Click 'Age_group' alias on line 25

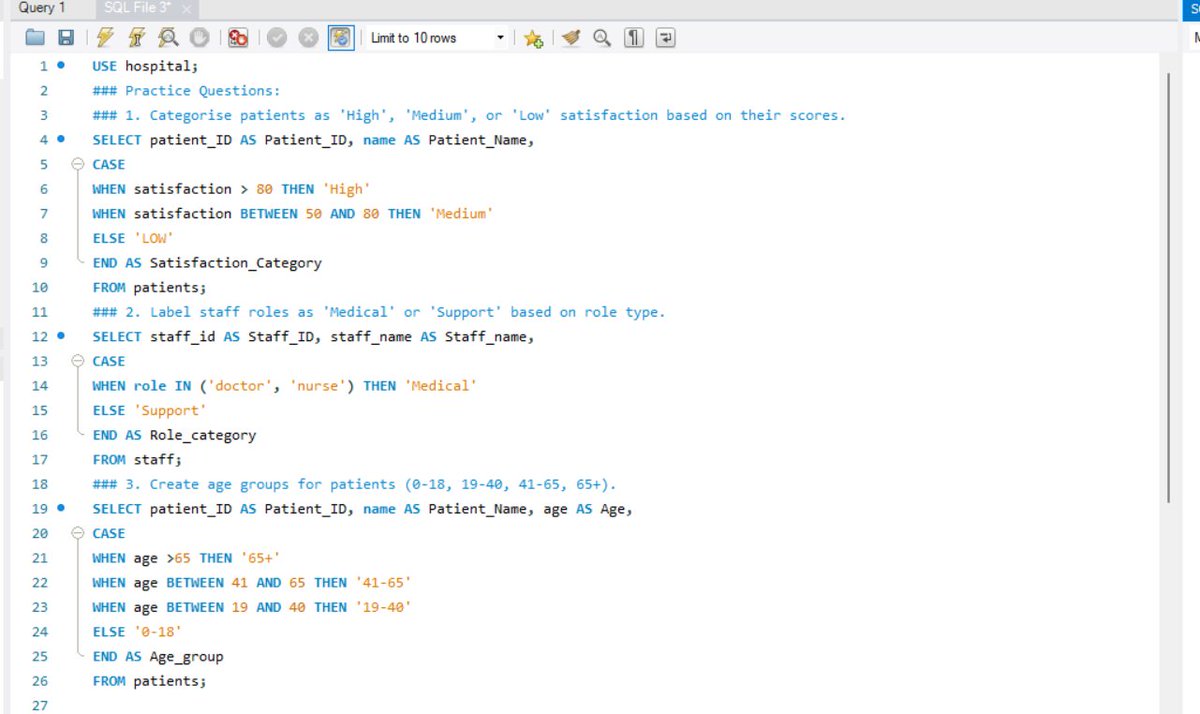click(186, 657)
